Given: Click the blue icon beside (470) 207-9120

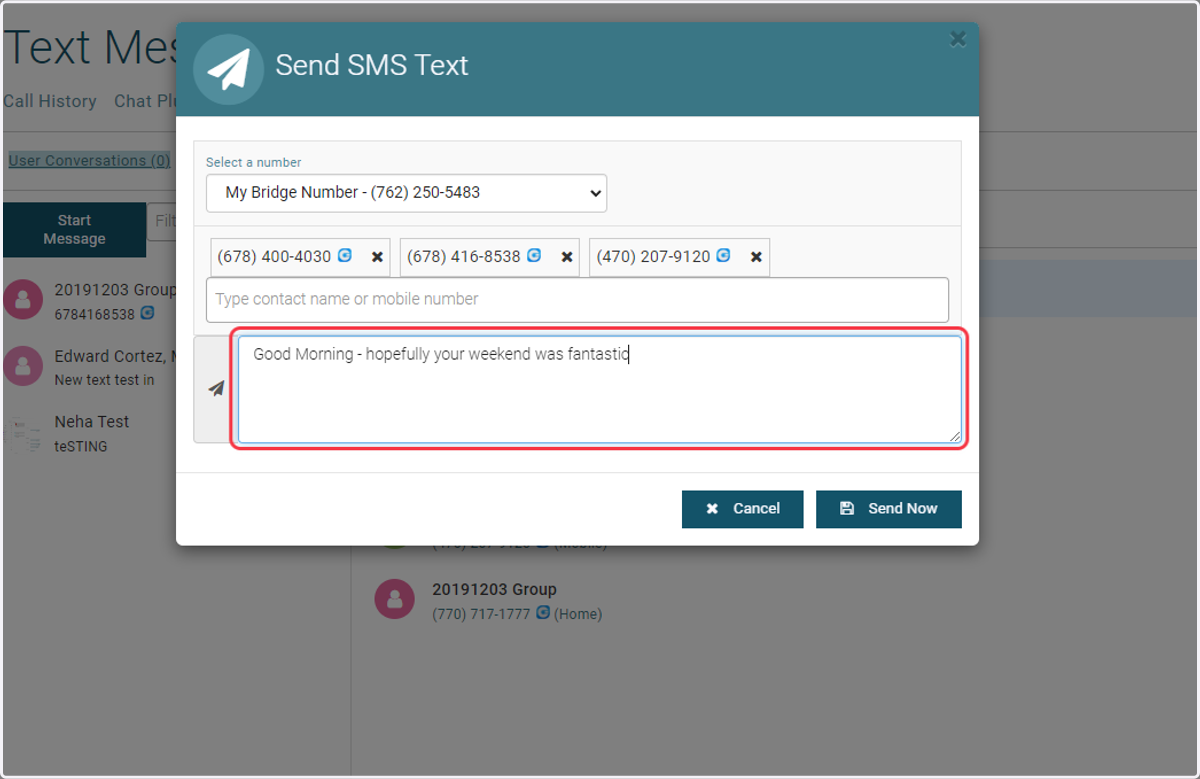Looking at the screenshot, I should coord(723,256).
